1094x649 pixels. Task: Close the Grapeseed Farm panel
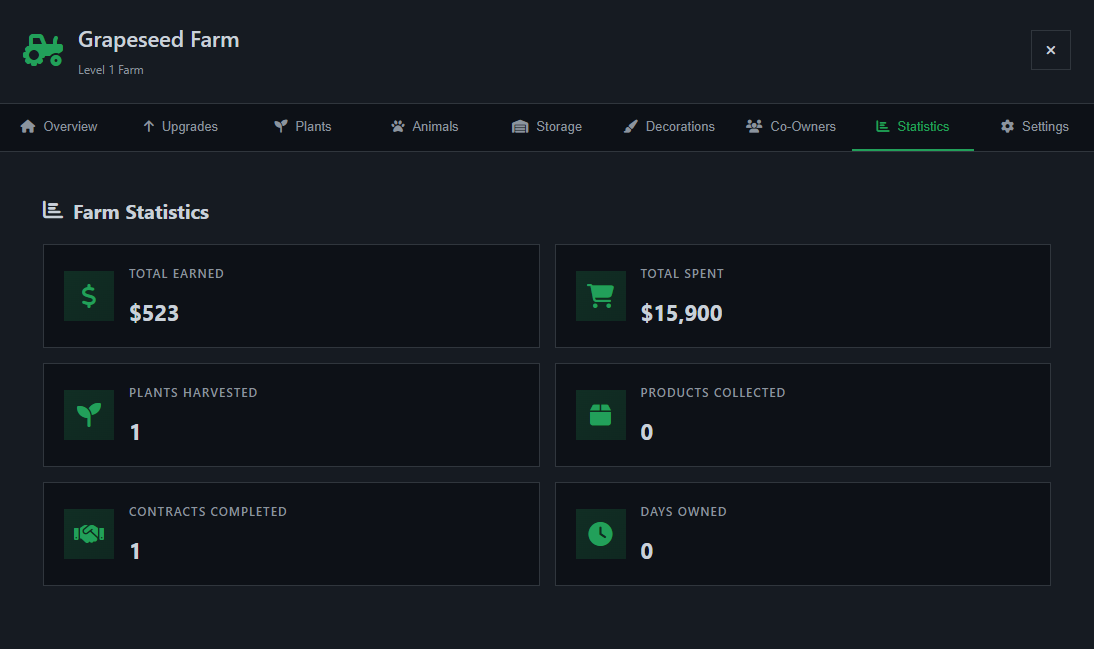[1050, 50]
